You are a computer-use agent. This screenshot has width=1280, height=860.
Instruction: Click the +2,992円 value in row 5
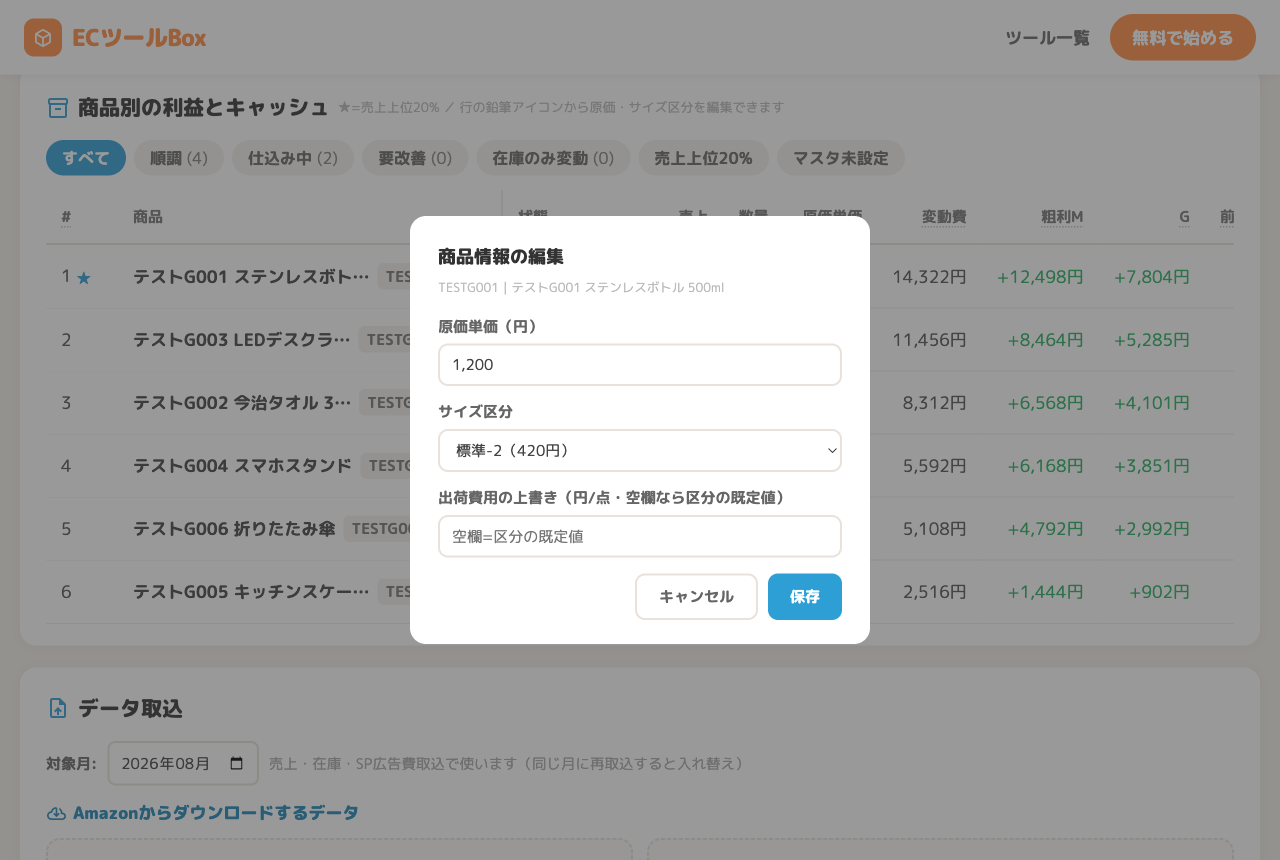[x=1152, y=529]
